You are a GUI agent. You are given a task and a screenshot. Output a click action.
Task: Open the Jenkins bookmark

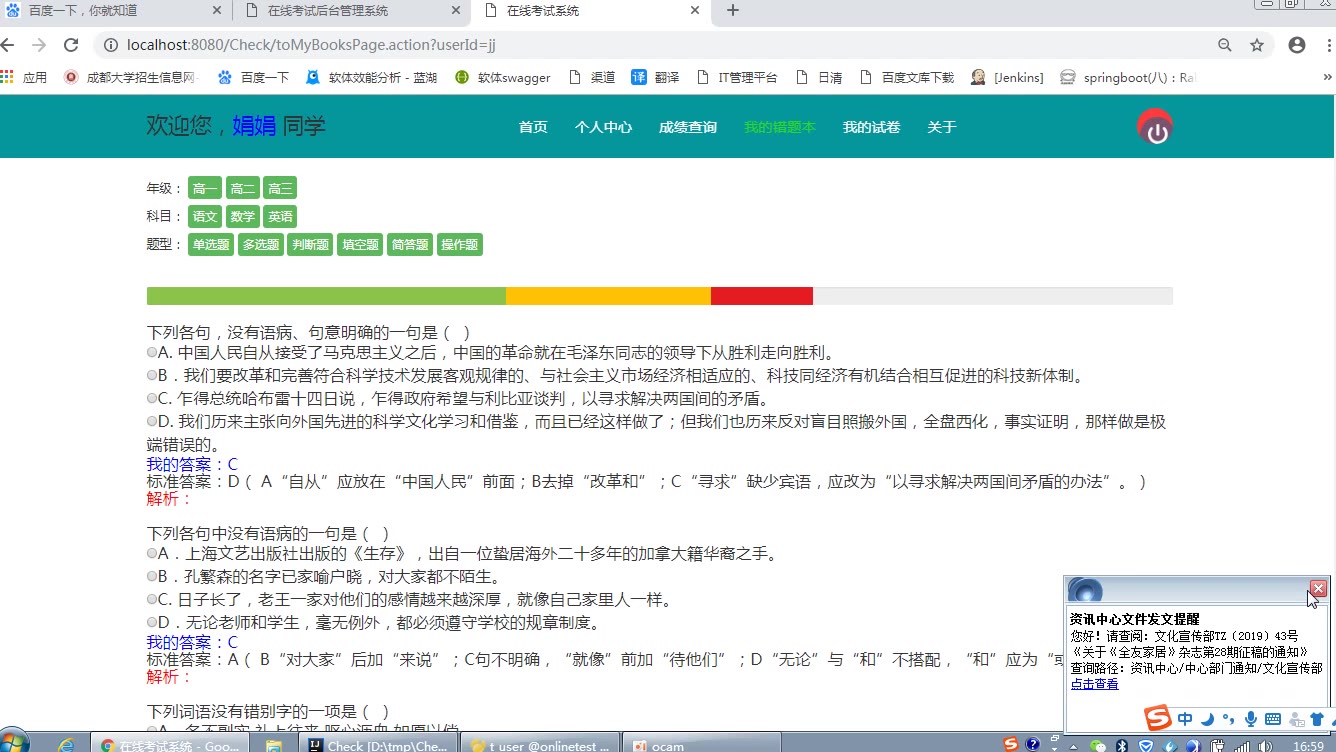pyautogui.click(x=1008, y=77)
